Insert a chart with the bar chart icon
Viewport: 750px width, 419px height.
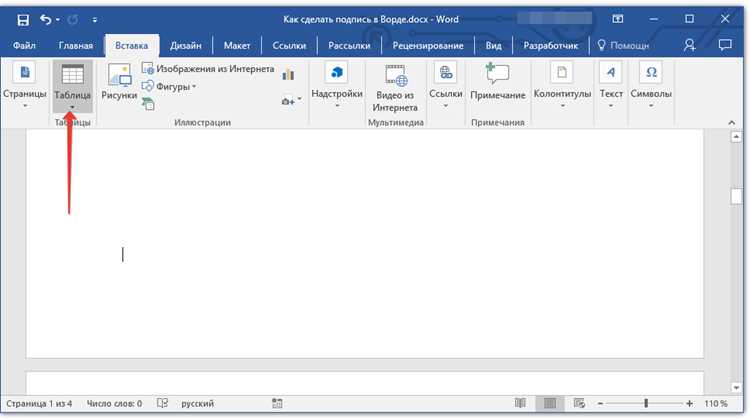pos(288,75)
